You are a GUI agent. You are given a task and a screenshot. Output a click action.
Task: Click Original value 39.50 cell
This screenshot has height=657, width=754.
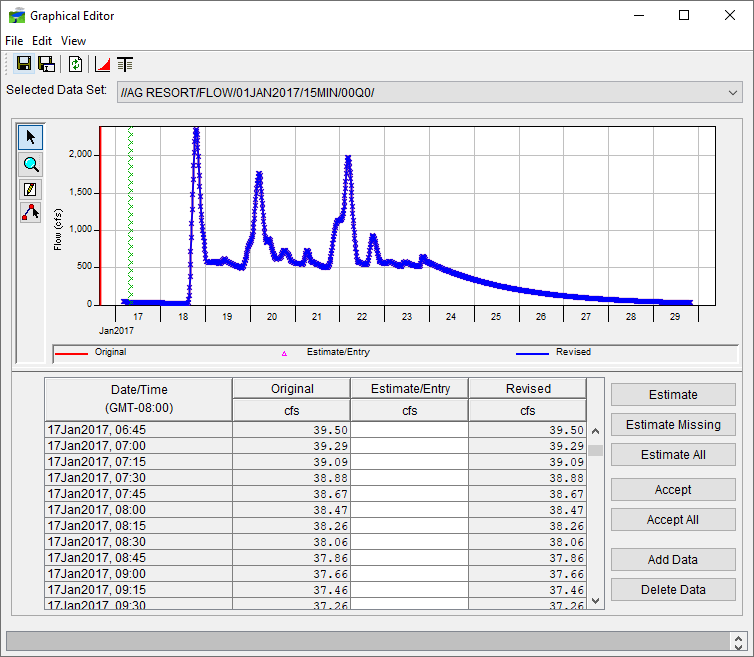coord(291,430)
